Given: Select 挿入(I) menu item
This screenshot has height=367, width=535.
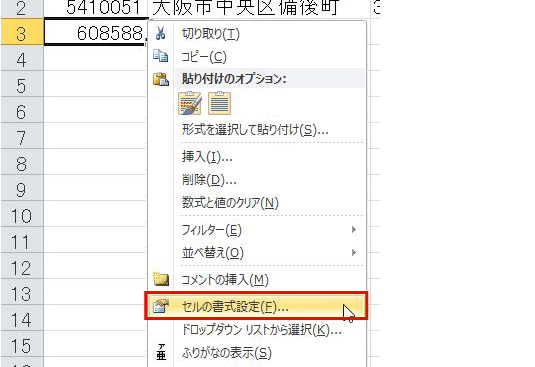Looking at the screenshot, I should (207, 157).
